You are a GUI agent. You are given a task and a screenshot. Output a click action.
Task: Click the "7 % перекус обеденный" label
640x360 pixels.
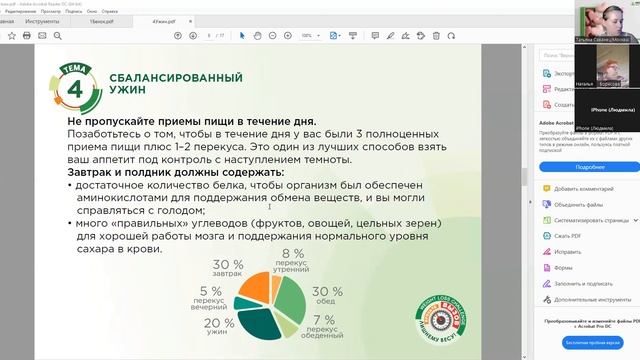point(322,327)
